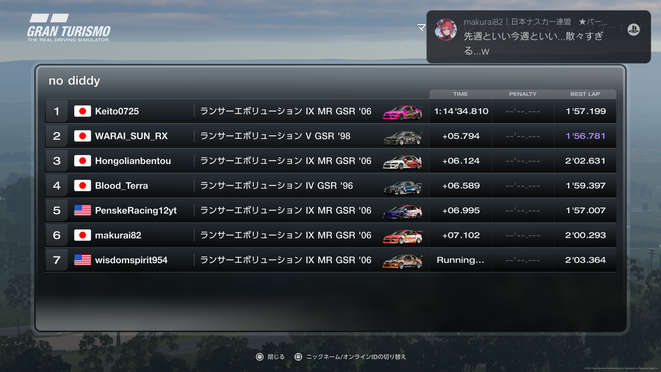Click best lap 2'02.631
The height and width of the screenshot is (372, 661).
(x=586, y=161)
